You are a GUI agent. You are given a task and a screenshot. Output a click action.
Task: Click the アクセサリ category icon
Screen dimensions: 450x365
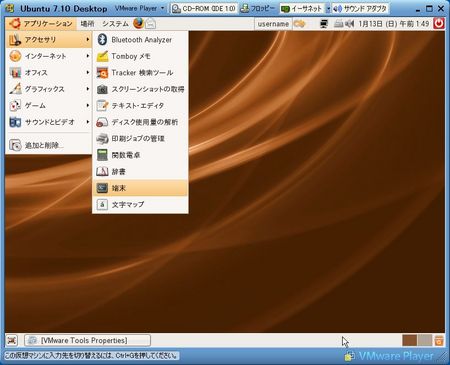(x=15, y=40)
